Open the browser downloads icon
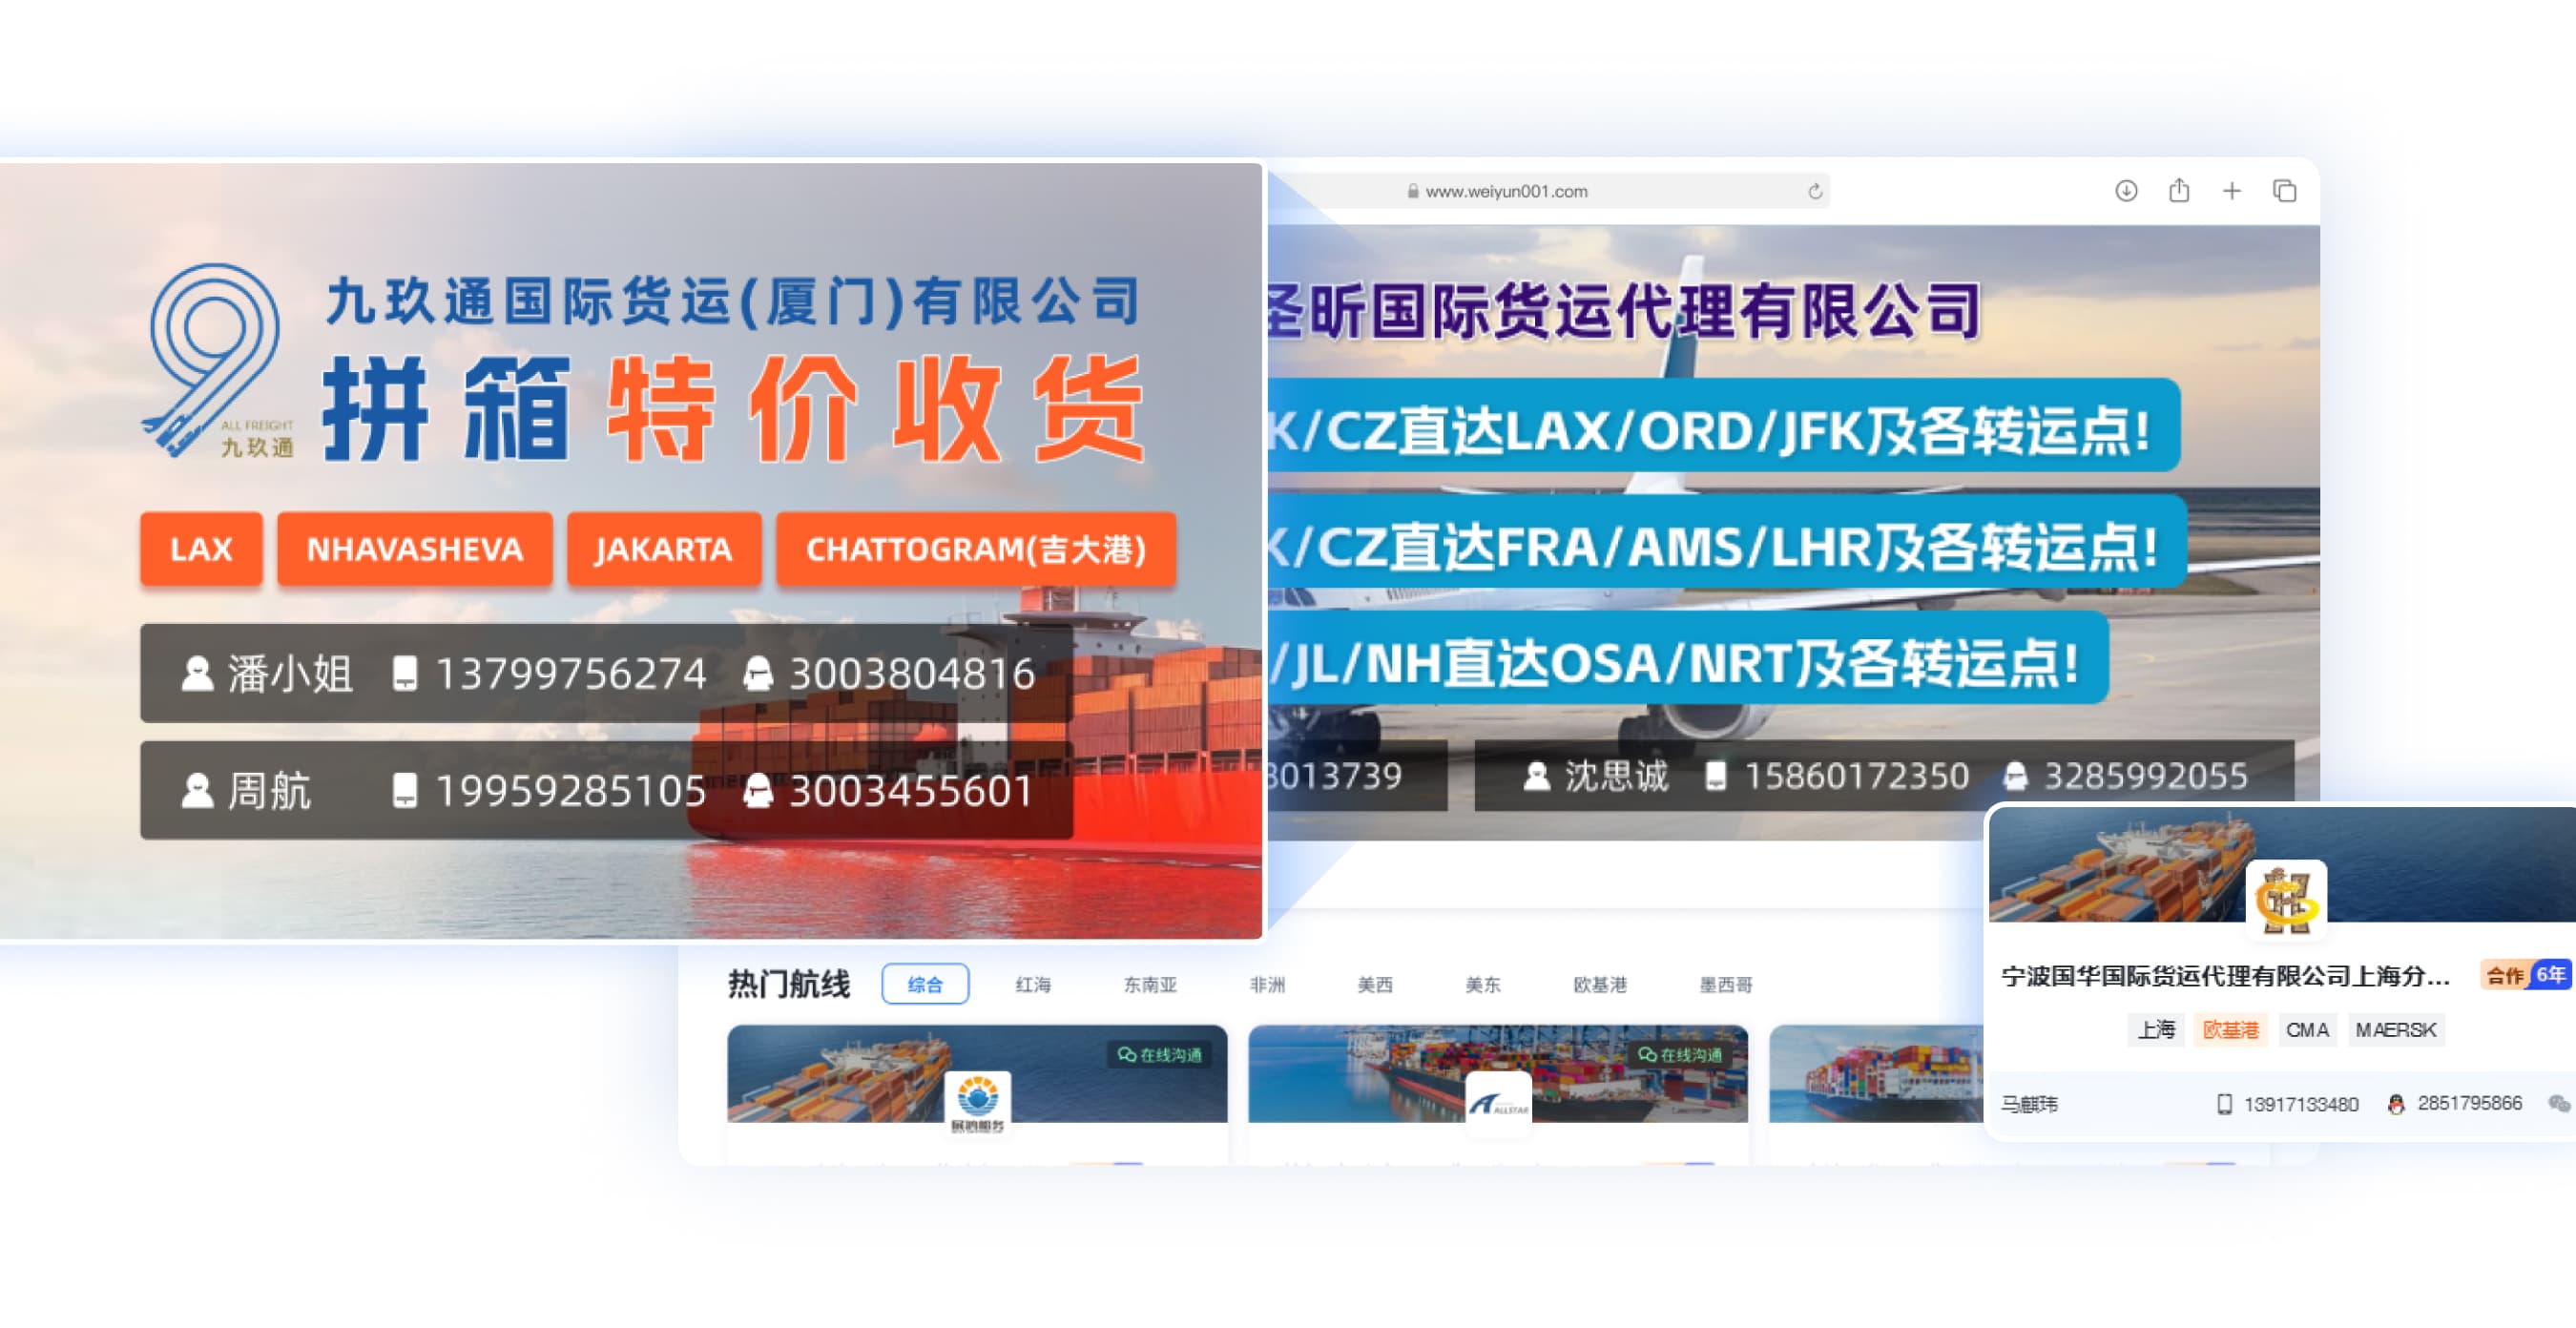This screenshot has height=1328, width=2576. coord(2126,190)
